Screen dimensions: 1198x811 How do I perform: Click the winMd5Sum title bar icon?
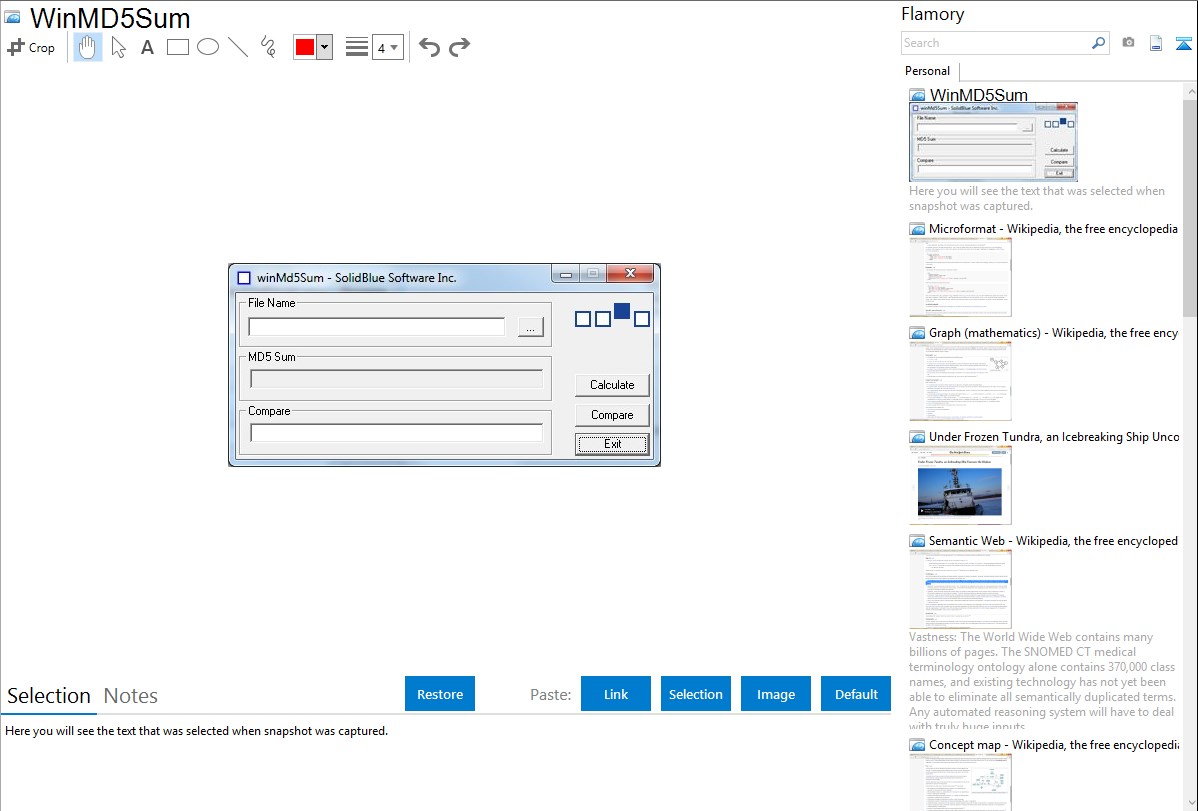(x=244, y=278)
